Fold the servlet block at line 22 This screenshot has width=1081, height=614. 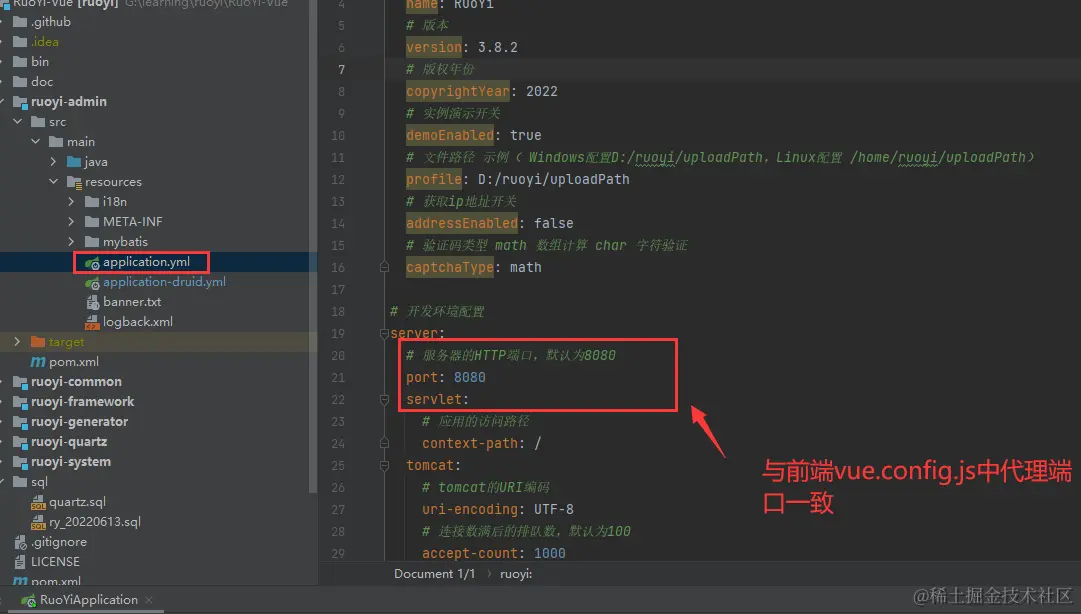[384, 400]
